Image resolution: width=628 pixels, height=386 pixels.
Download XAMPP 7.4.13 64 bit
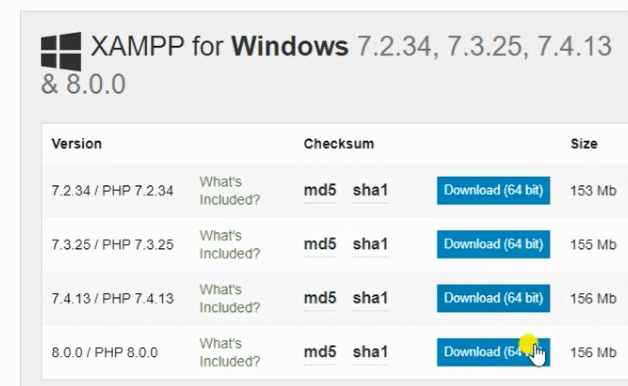tap(493, 298)
